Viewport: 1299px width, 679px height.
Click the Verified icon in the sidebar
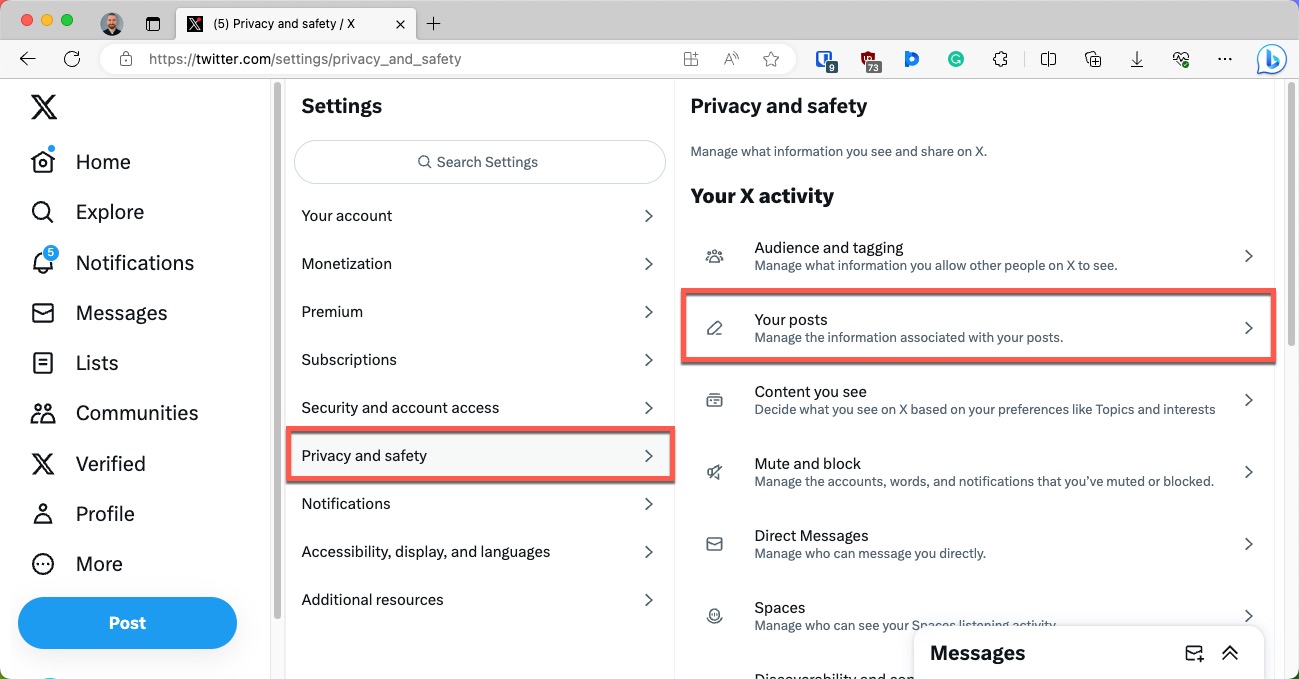coord(43,463)
